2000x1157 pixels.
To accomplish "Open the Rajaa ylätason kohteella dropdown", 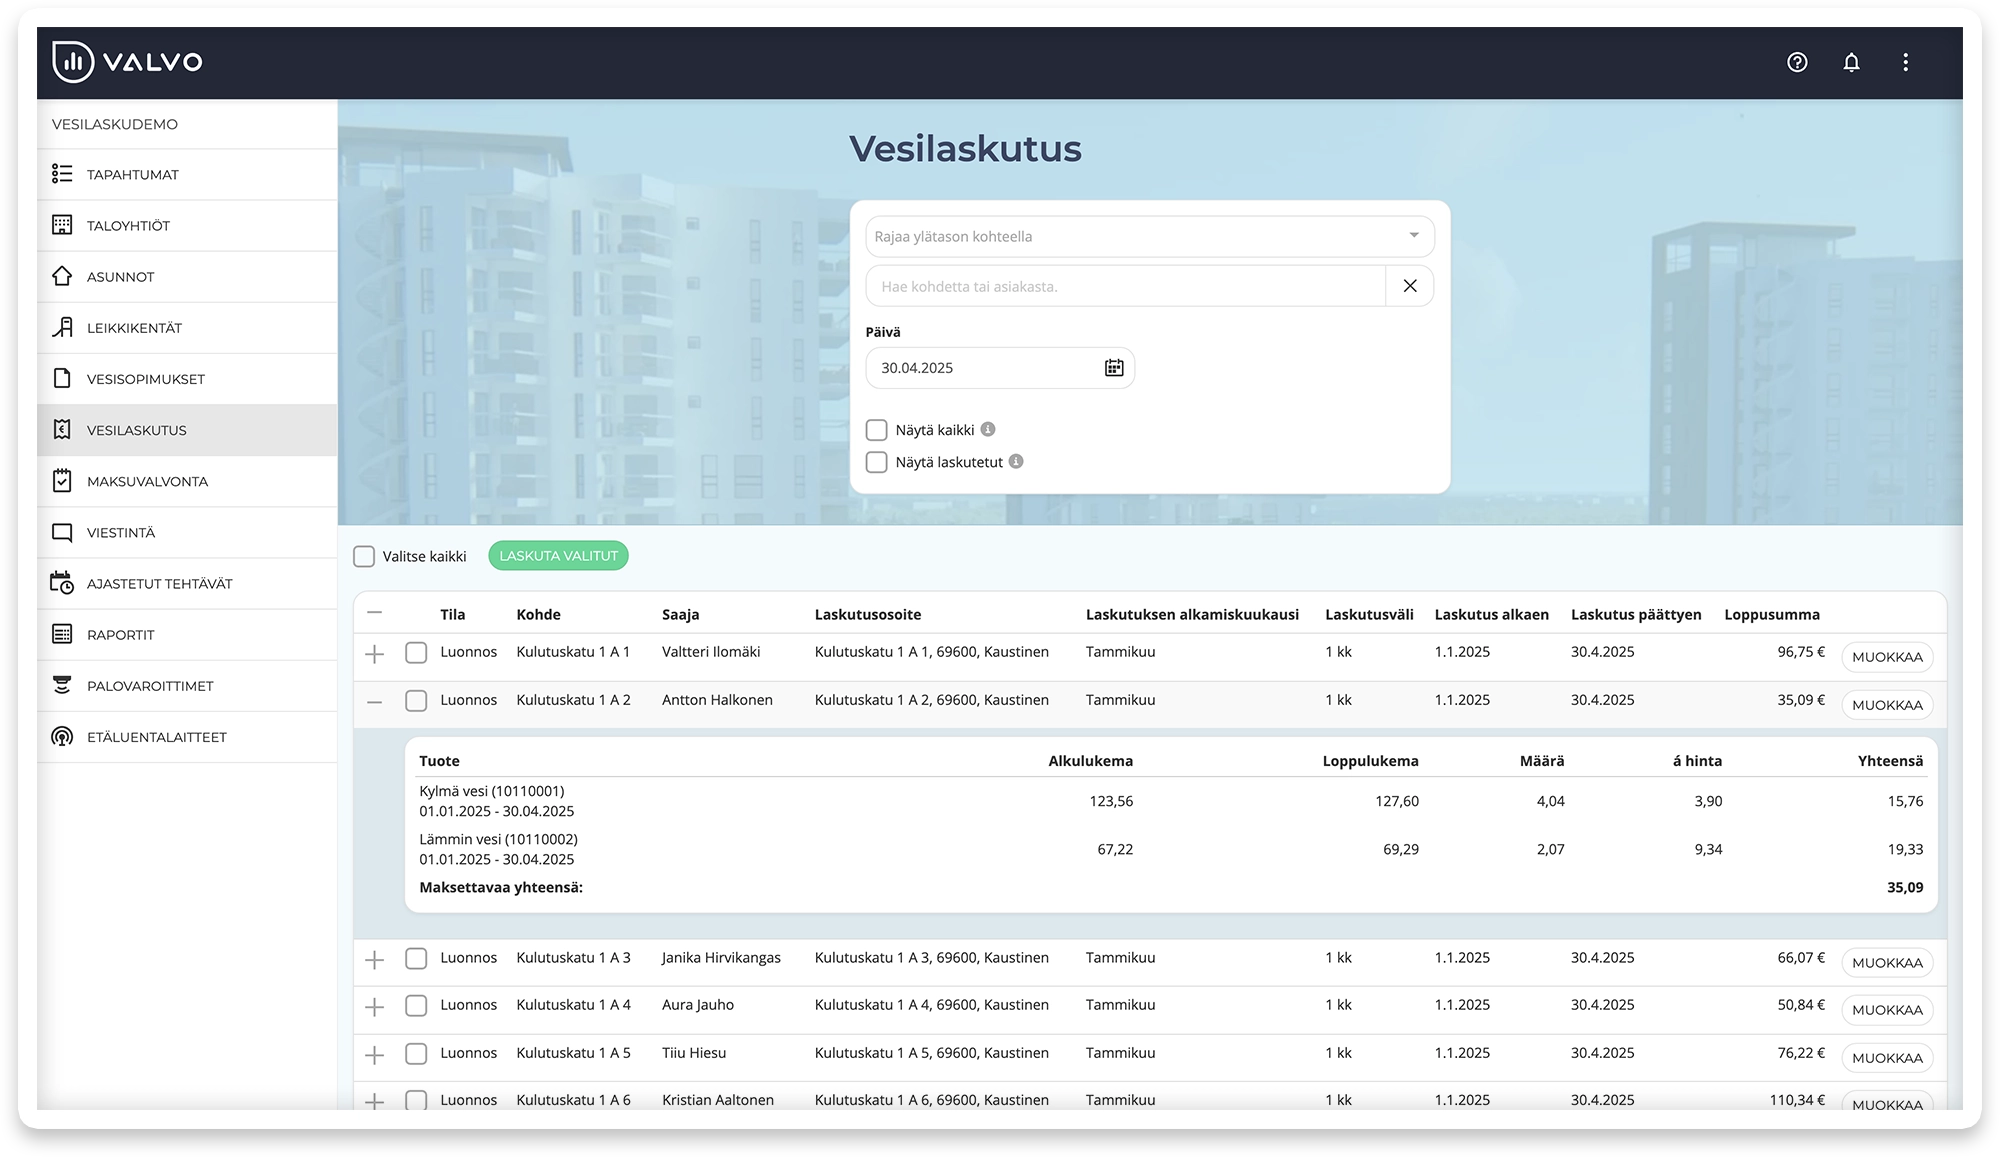I will pos(1150,236).
